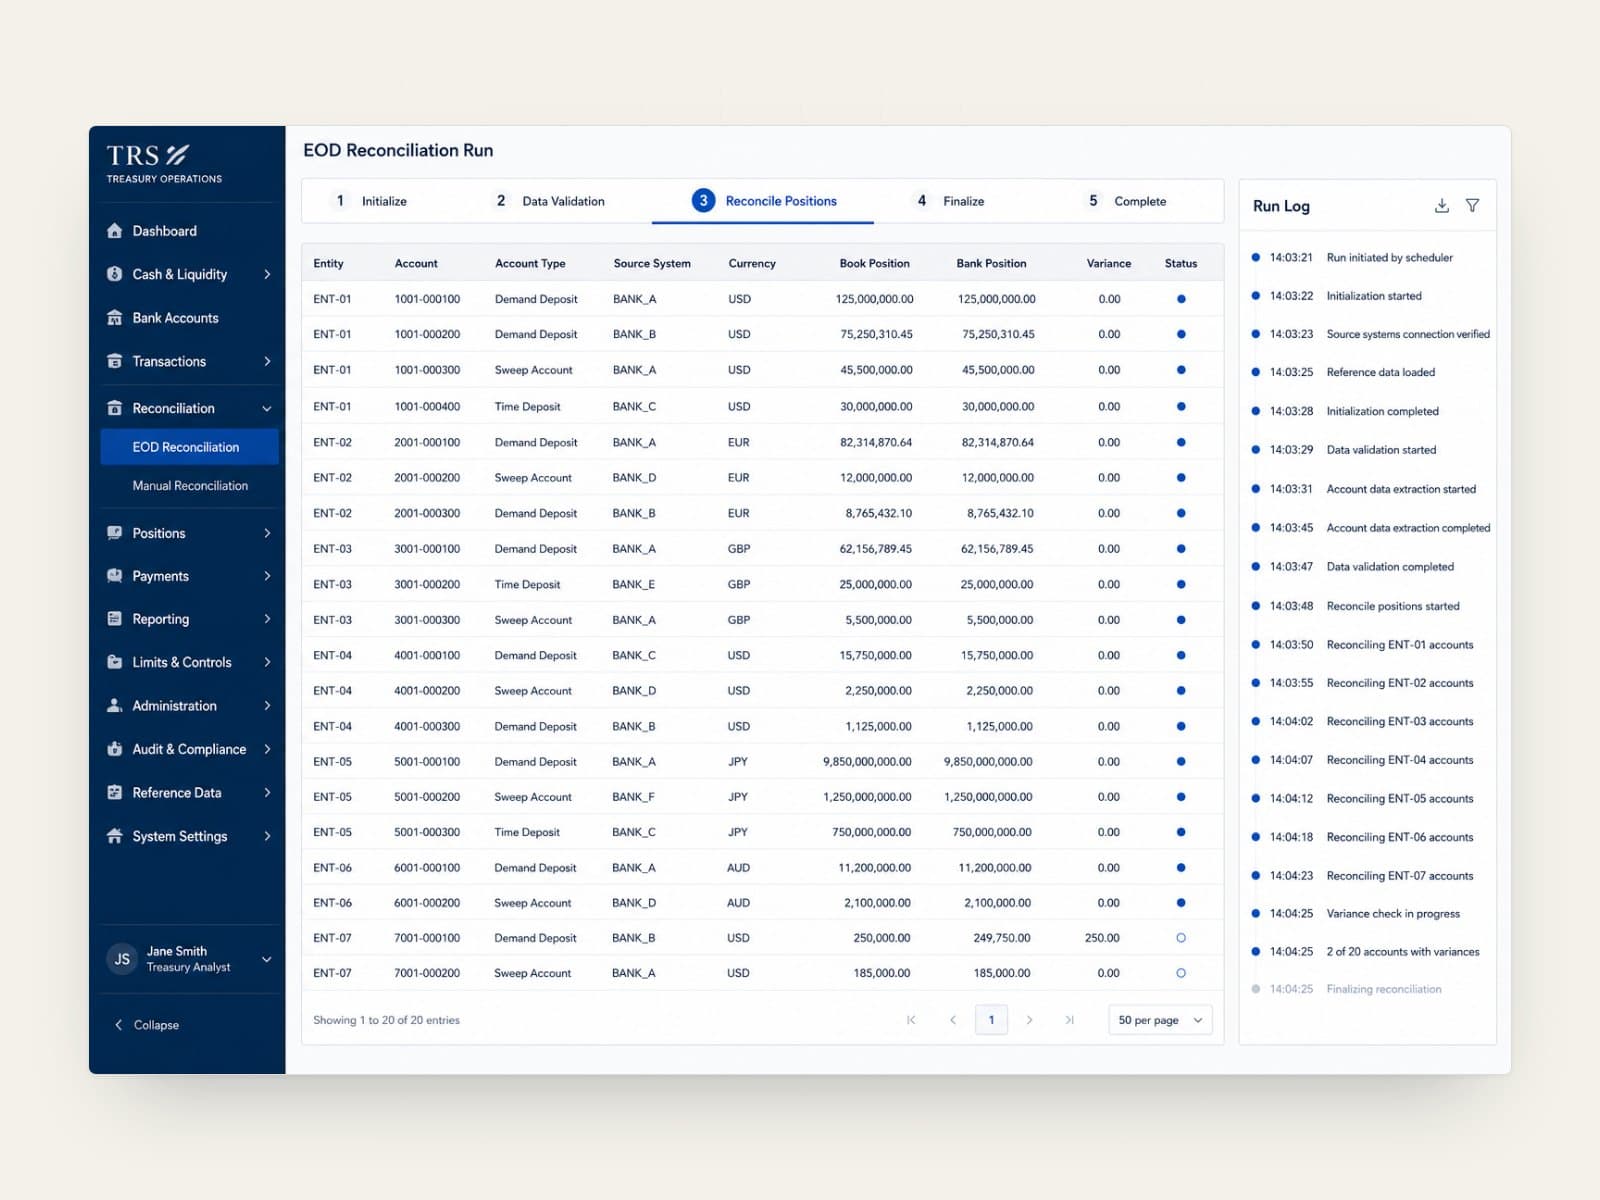The height and width of the screenshot is (1200, 1600).
Task: Go to the Data Validation step
Action: click(x=550, y=201)
